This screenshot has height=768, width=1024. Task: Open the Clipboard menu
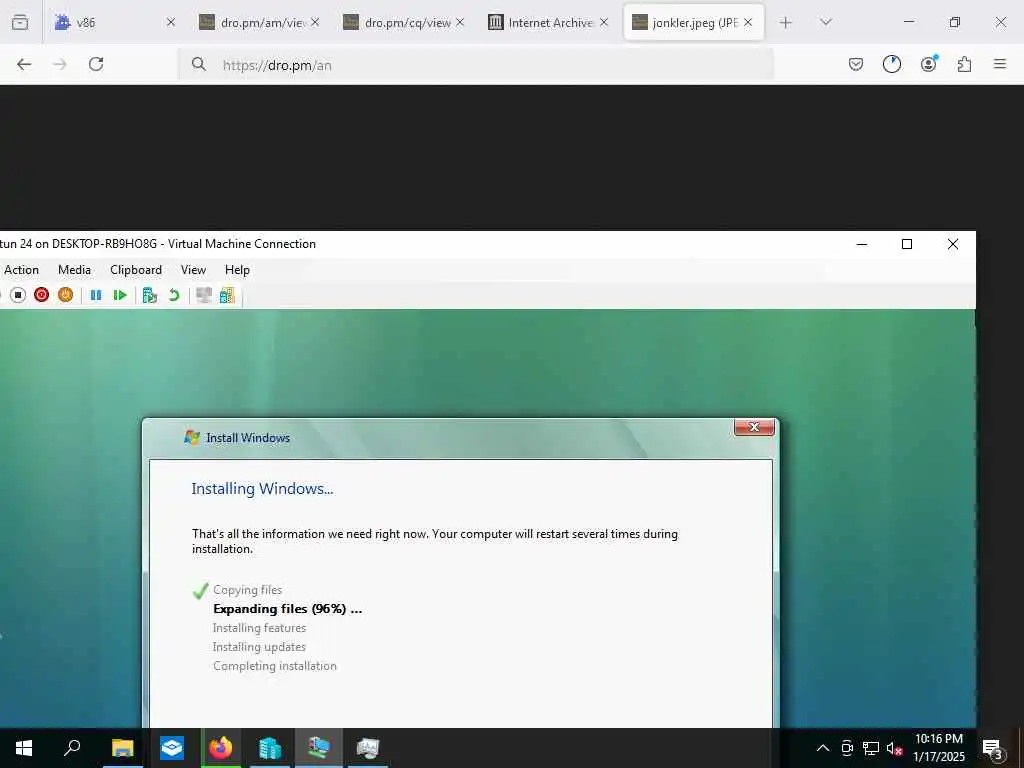pos(136,270)
